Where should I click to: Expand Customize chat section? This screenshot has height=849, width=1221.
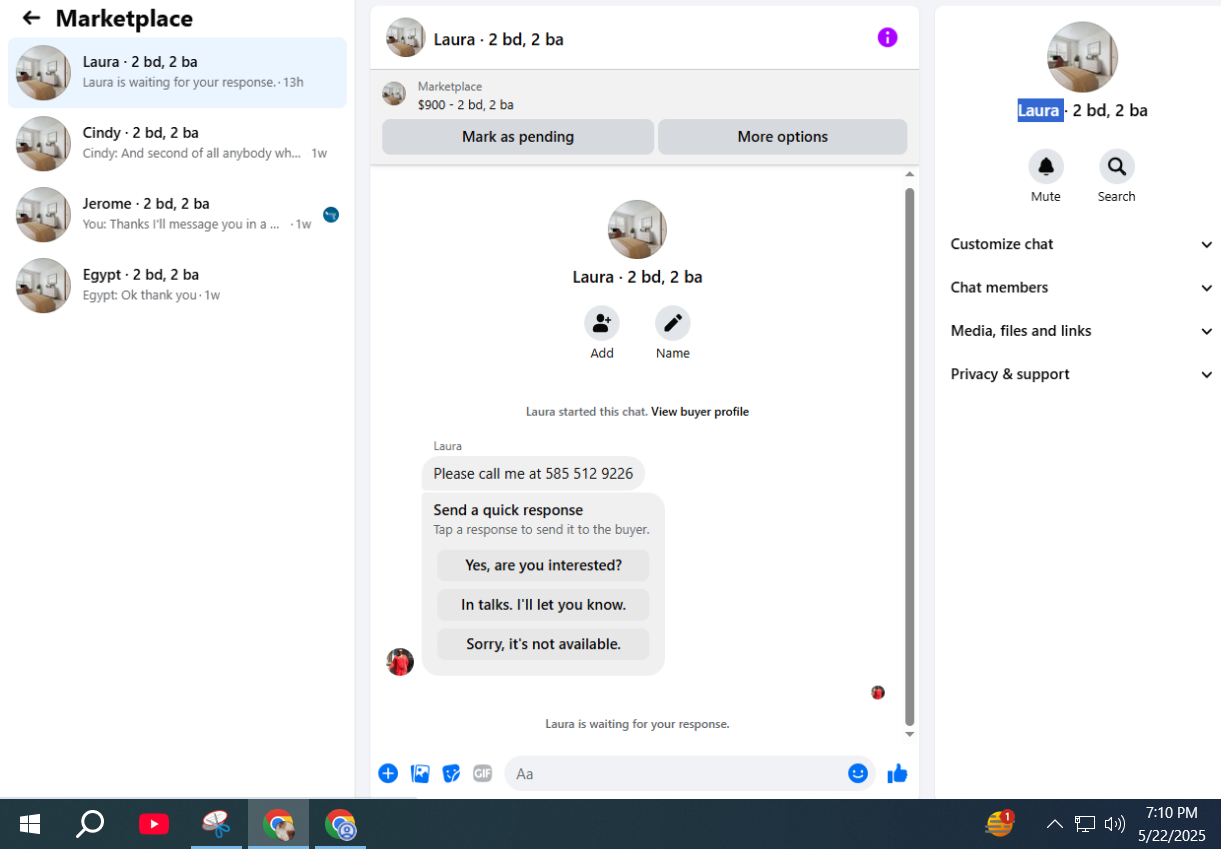(x=1081, y=244)
